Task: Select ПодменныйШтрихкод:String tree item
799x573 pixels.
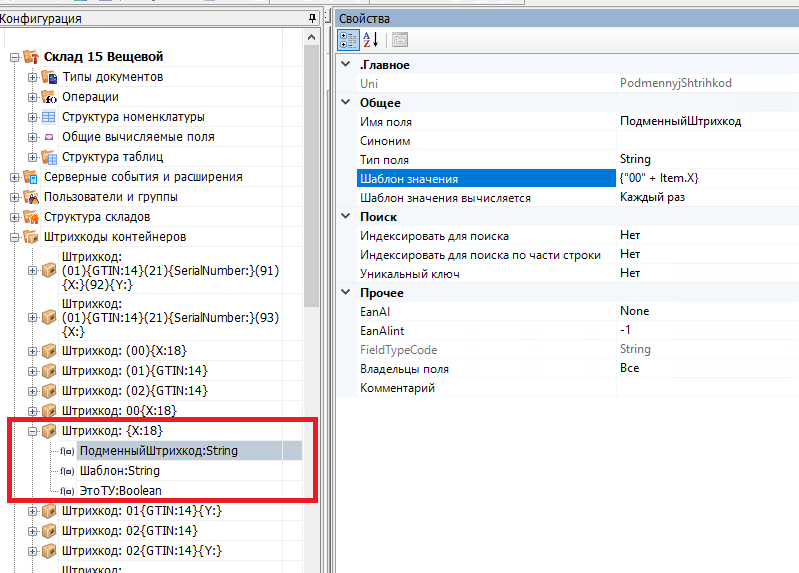Action: [x=159, y=451]
